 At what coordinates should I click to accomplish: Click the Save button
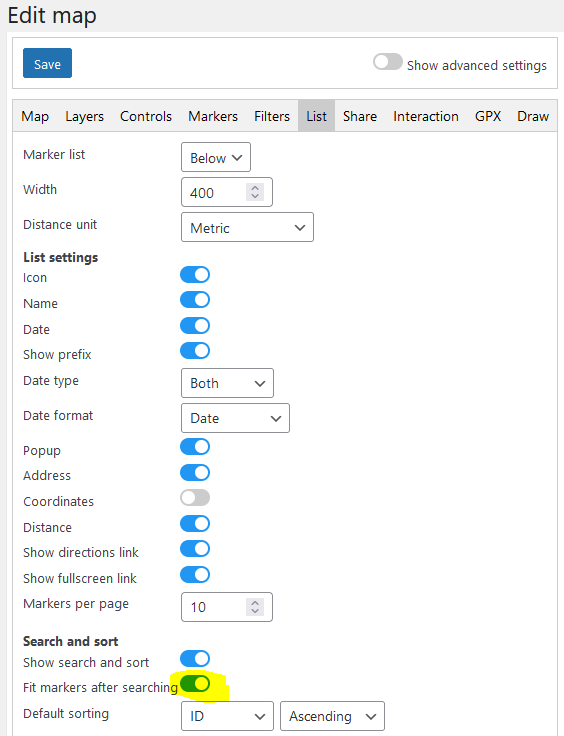coord(47,63)
